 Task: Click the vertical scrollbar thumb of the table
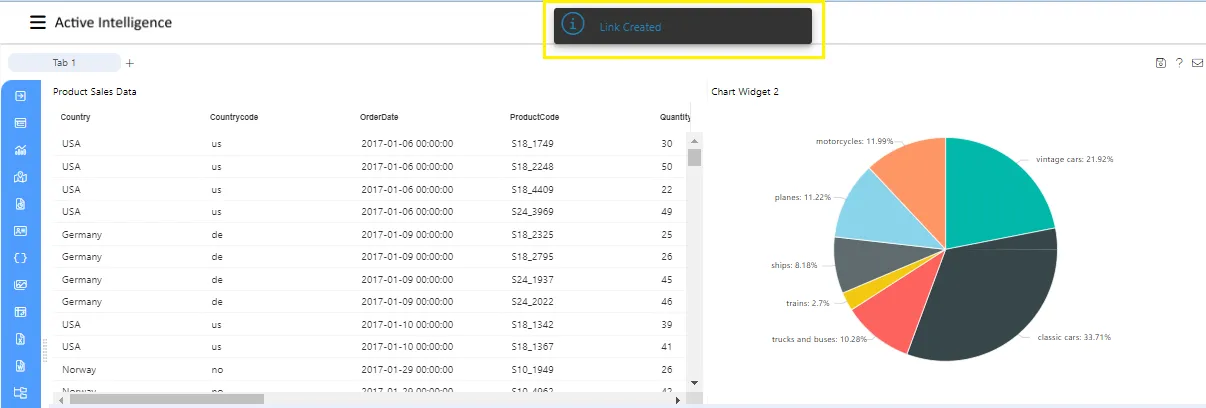point(695,157)
